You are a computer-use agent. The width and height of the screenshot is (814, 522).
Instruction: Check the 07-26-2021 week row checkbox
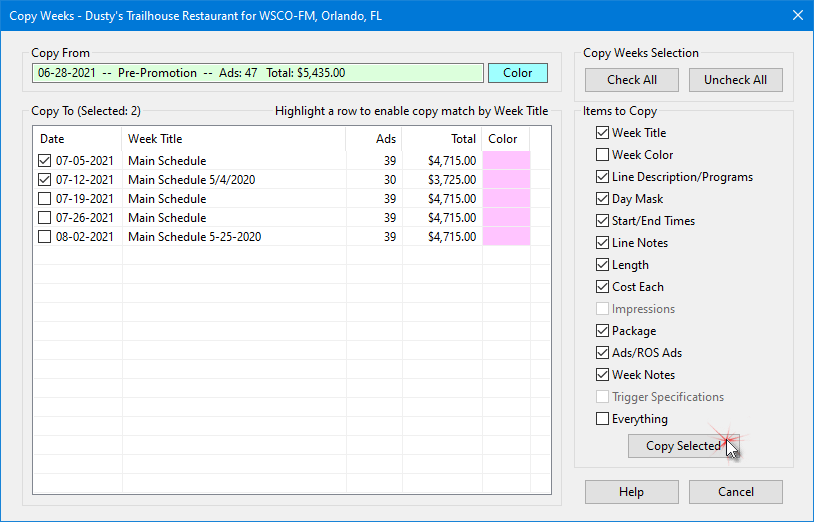coord(45,218)
